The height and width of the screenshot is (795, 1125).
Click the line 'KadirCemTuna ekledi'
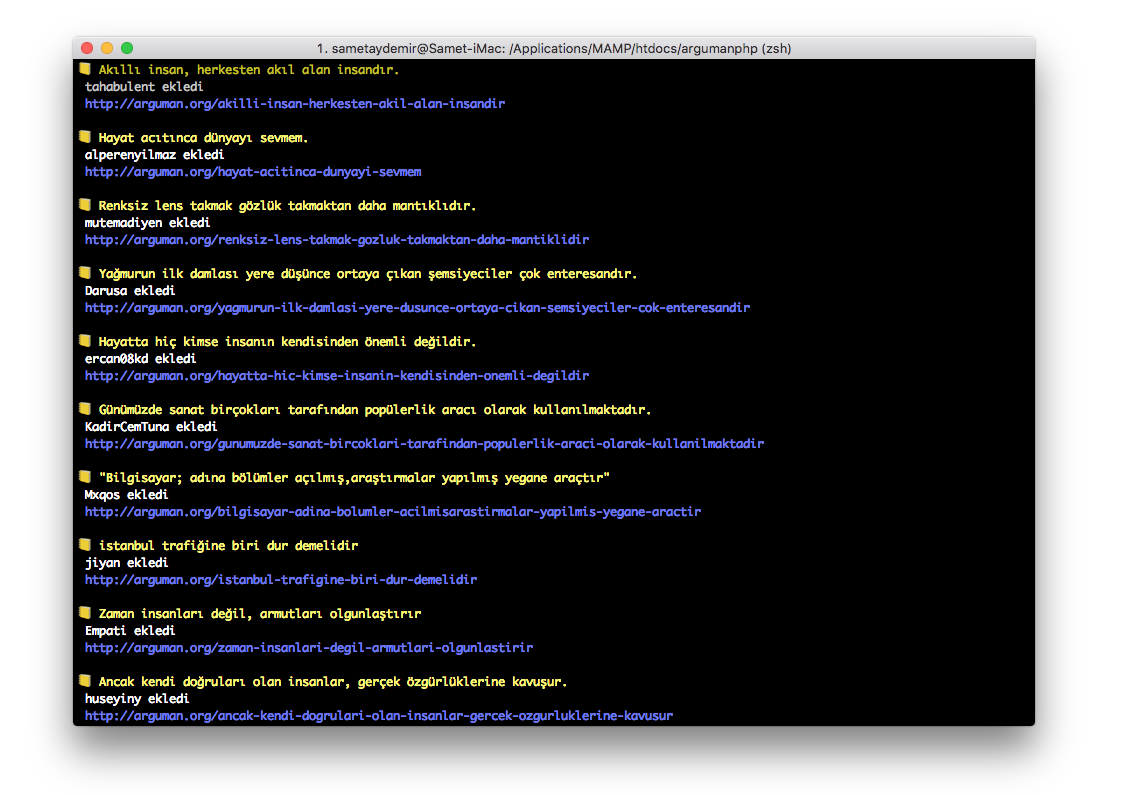[151, 427]
